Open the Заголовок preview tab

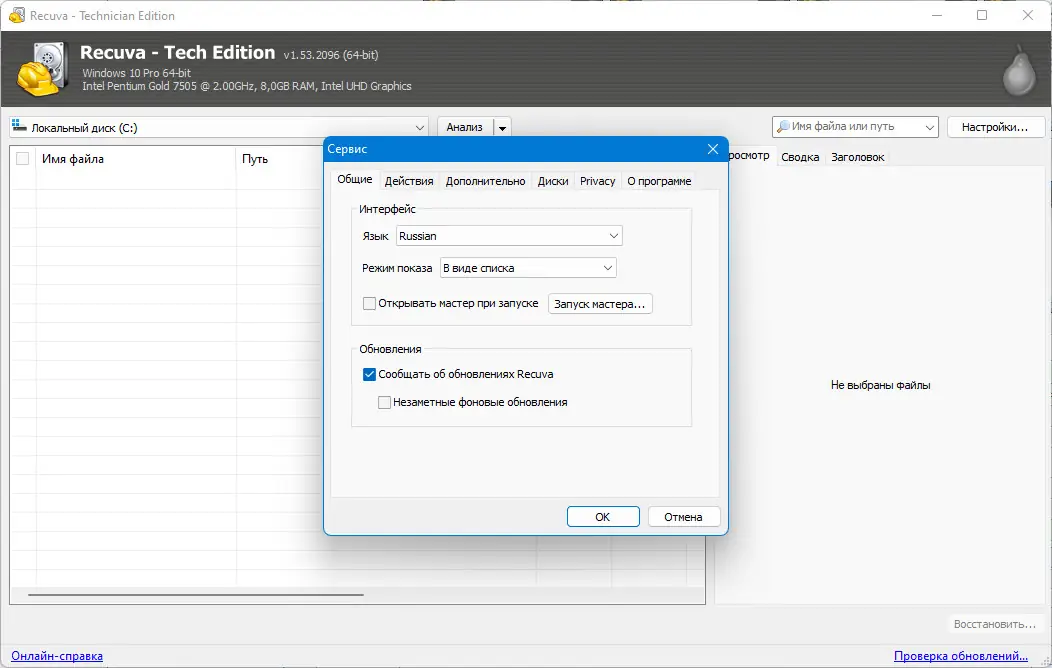(x=857, y=157)
